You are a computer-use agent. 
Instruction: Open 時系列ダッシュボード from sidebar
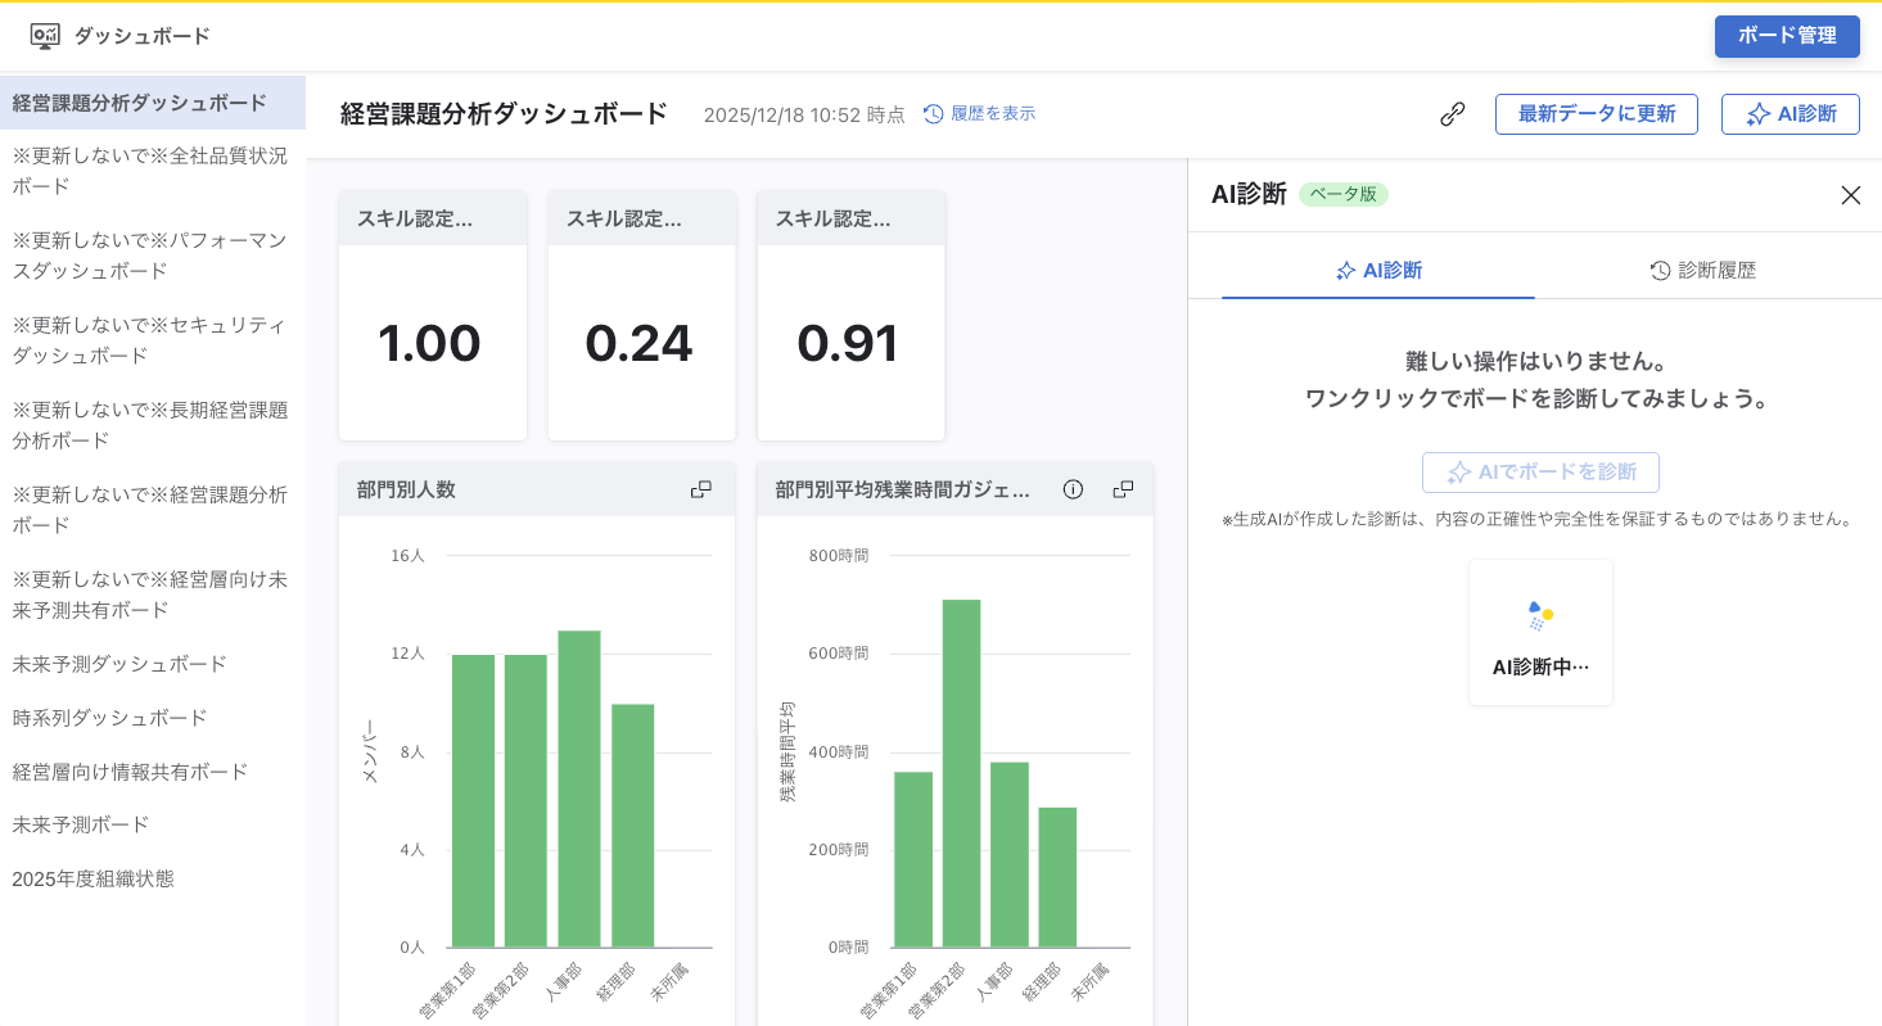point(110,718)
